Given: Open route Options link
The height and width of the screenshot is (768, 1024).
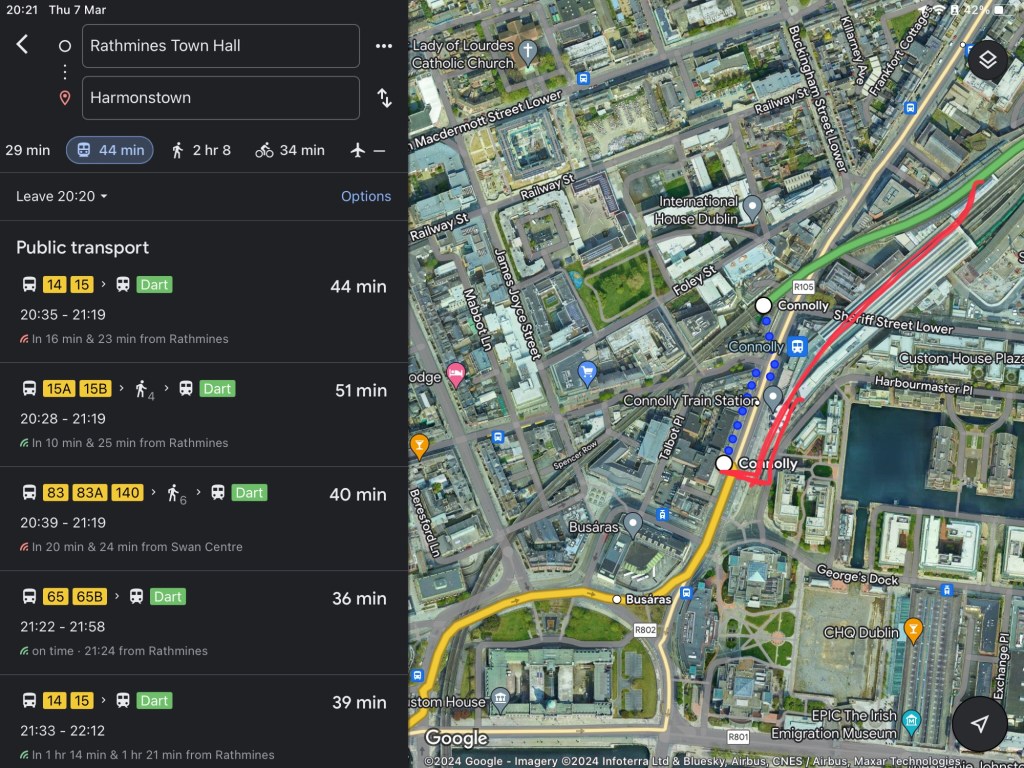Looking at the screenshot, I should pos(366,196).
